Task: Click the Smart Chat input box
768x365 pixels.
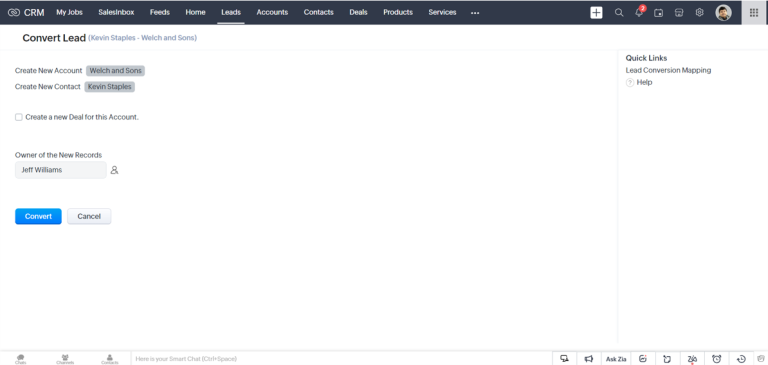Action: click(x=341, y=359)
